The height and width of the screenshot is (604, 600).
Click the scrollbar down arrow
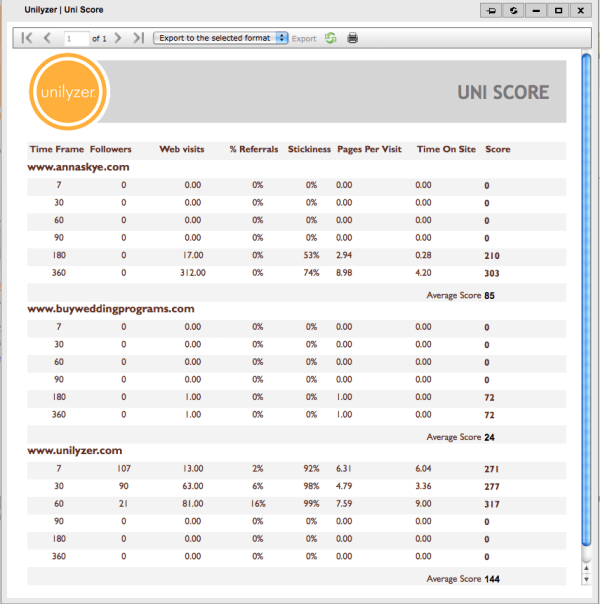point(586,579)
